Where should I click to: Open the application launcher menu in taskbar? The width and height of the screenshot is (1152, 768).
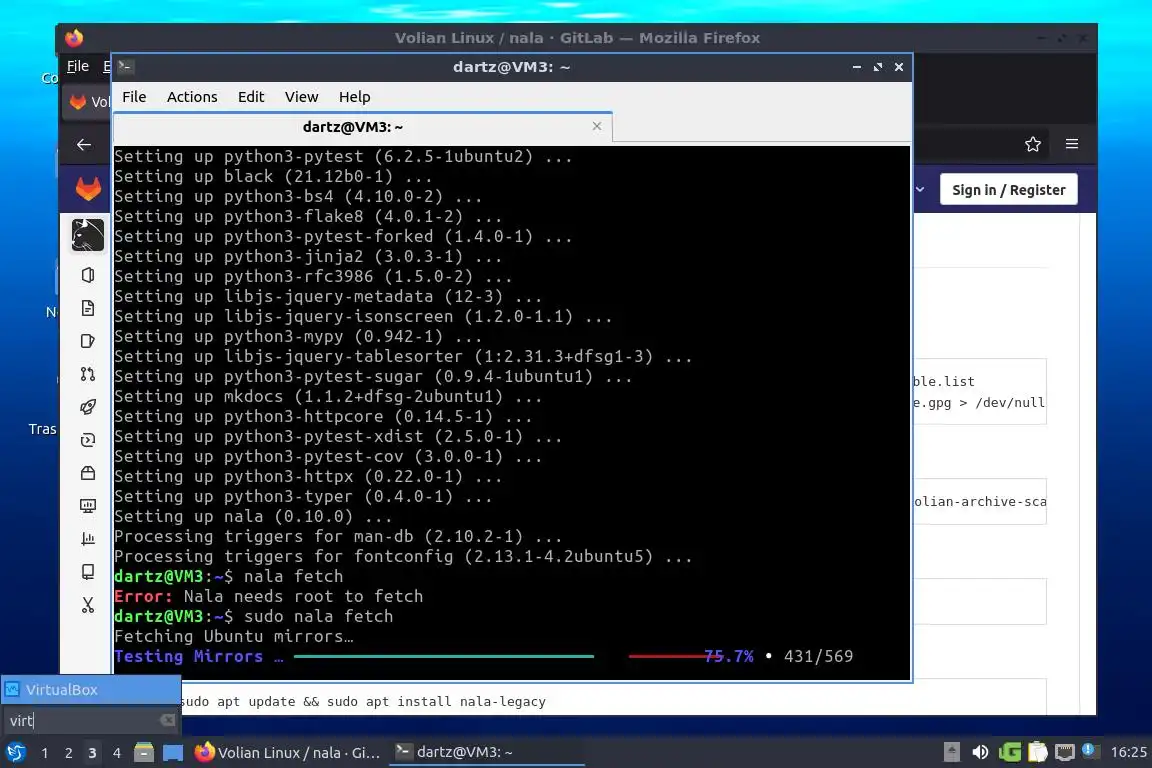15,753
